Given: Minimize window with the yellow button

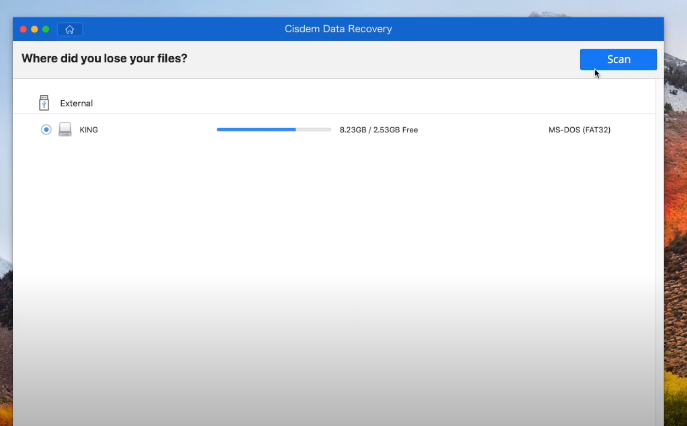Looking at the screenshot, I should [x=35, y=29].
